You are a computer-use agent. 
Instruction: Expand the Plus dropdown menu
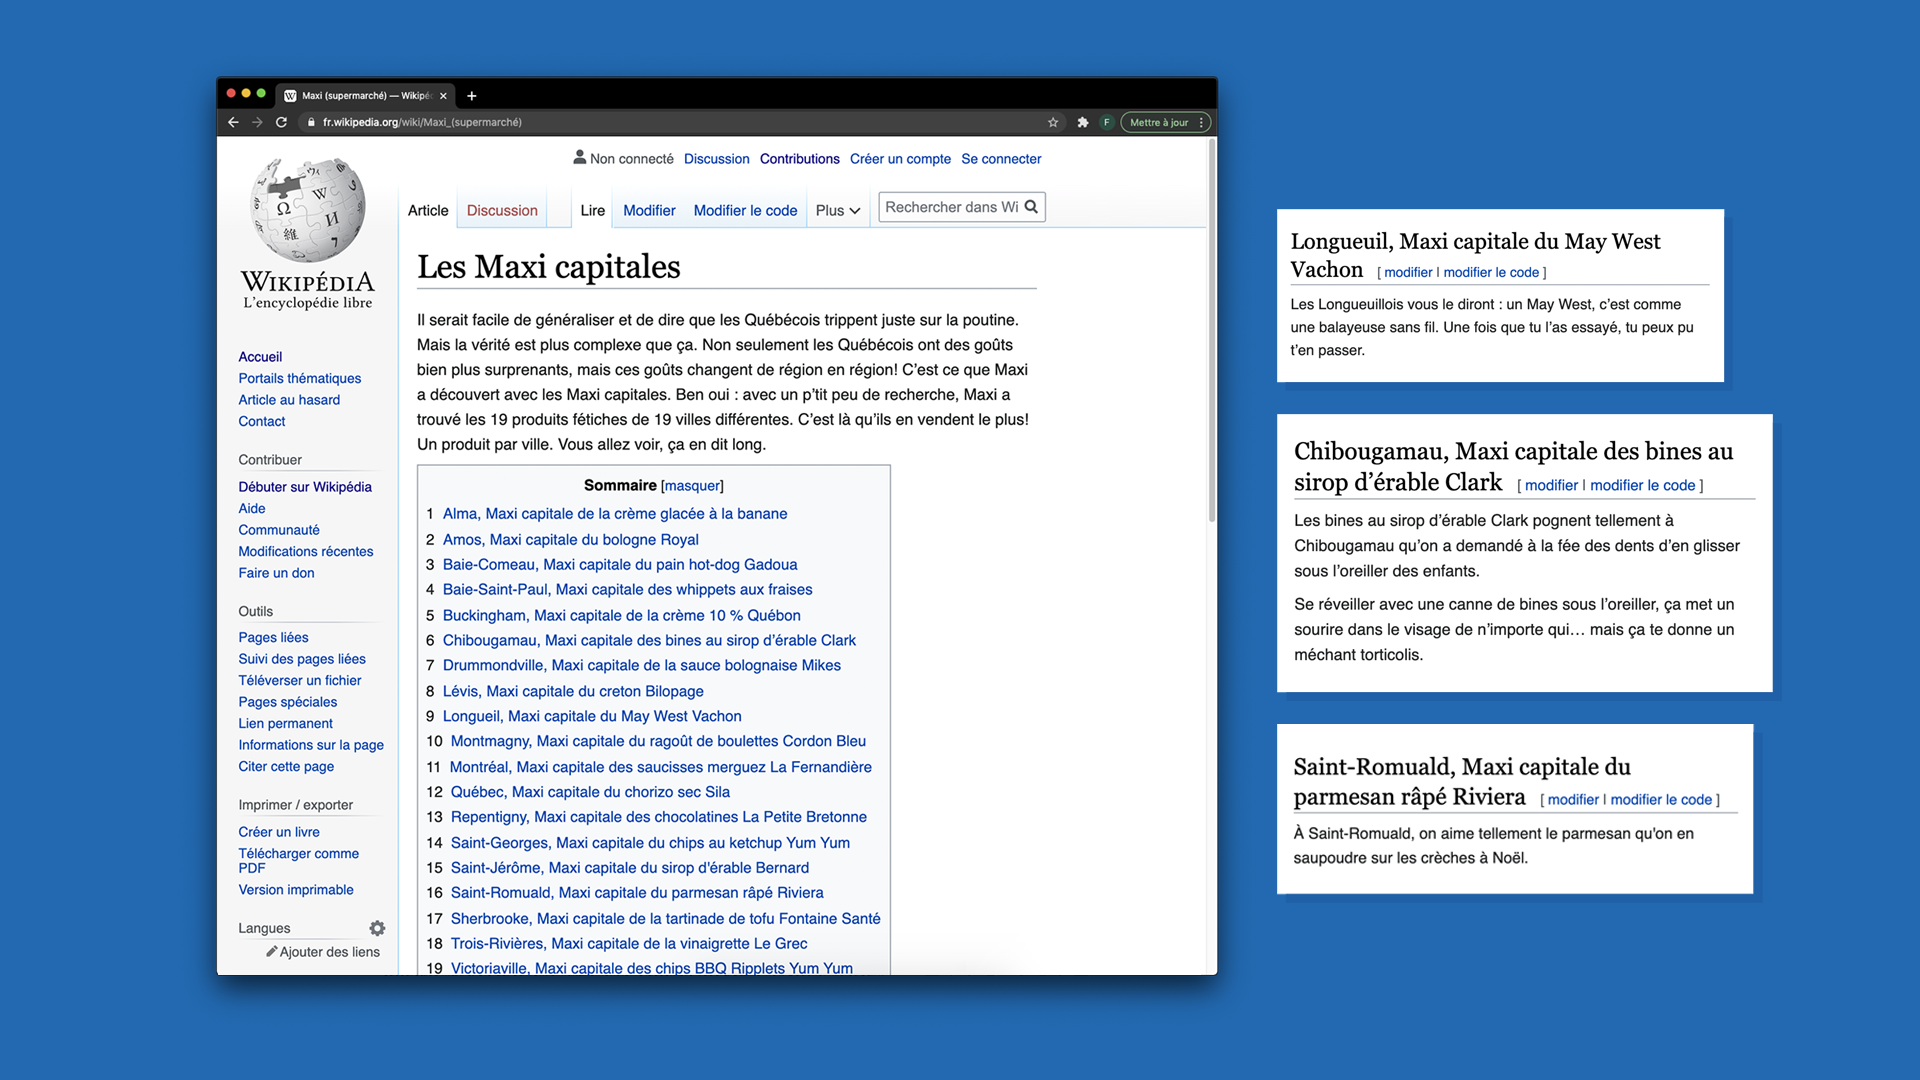(x=837, y=211)
